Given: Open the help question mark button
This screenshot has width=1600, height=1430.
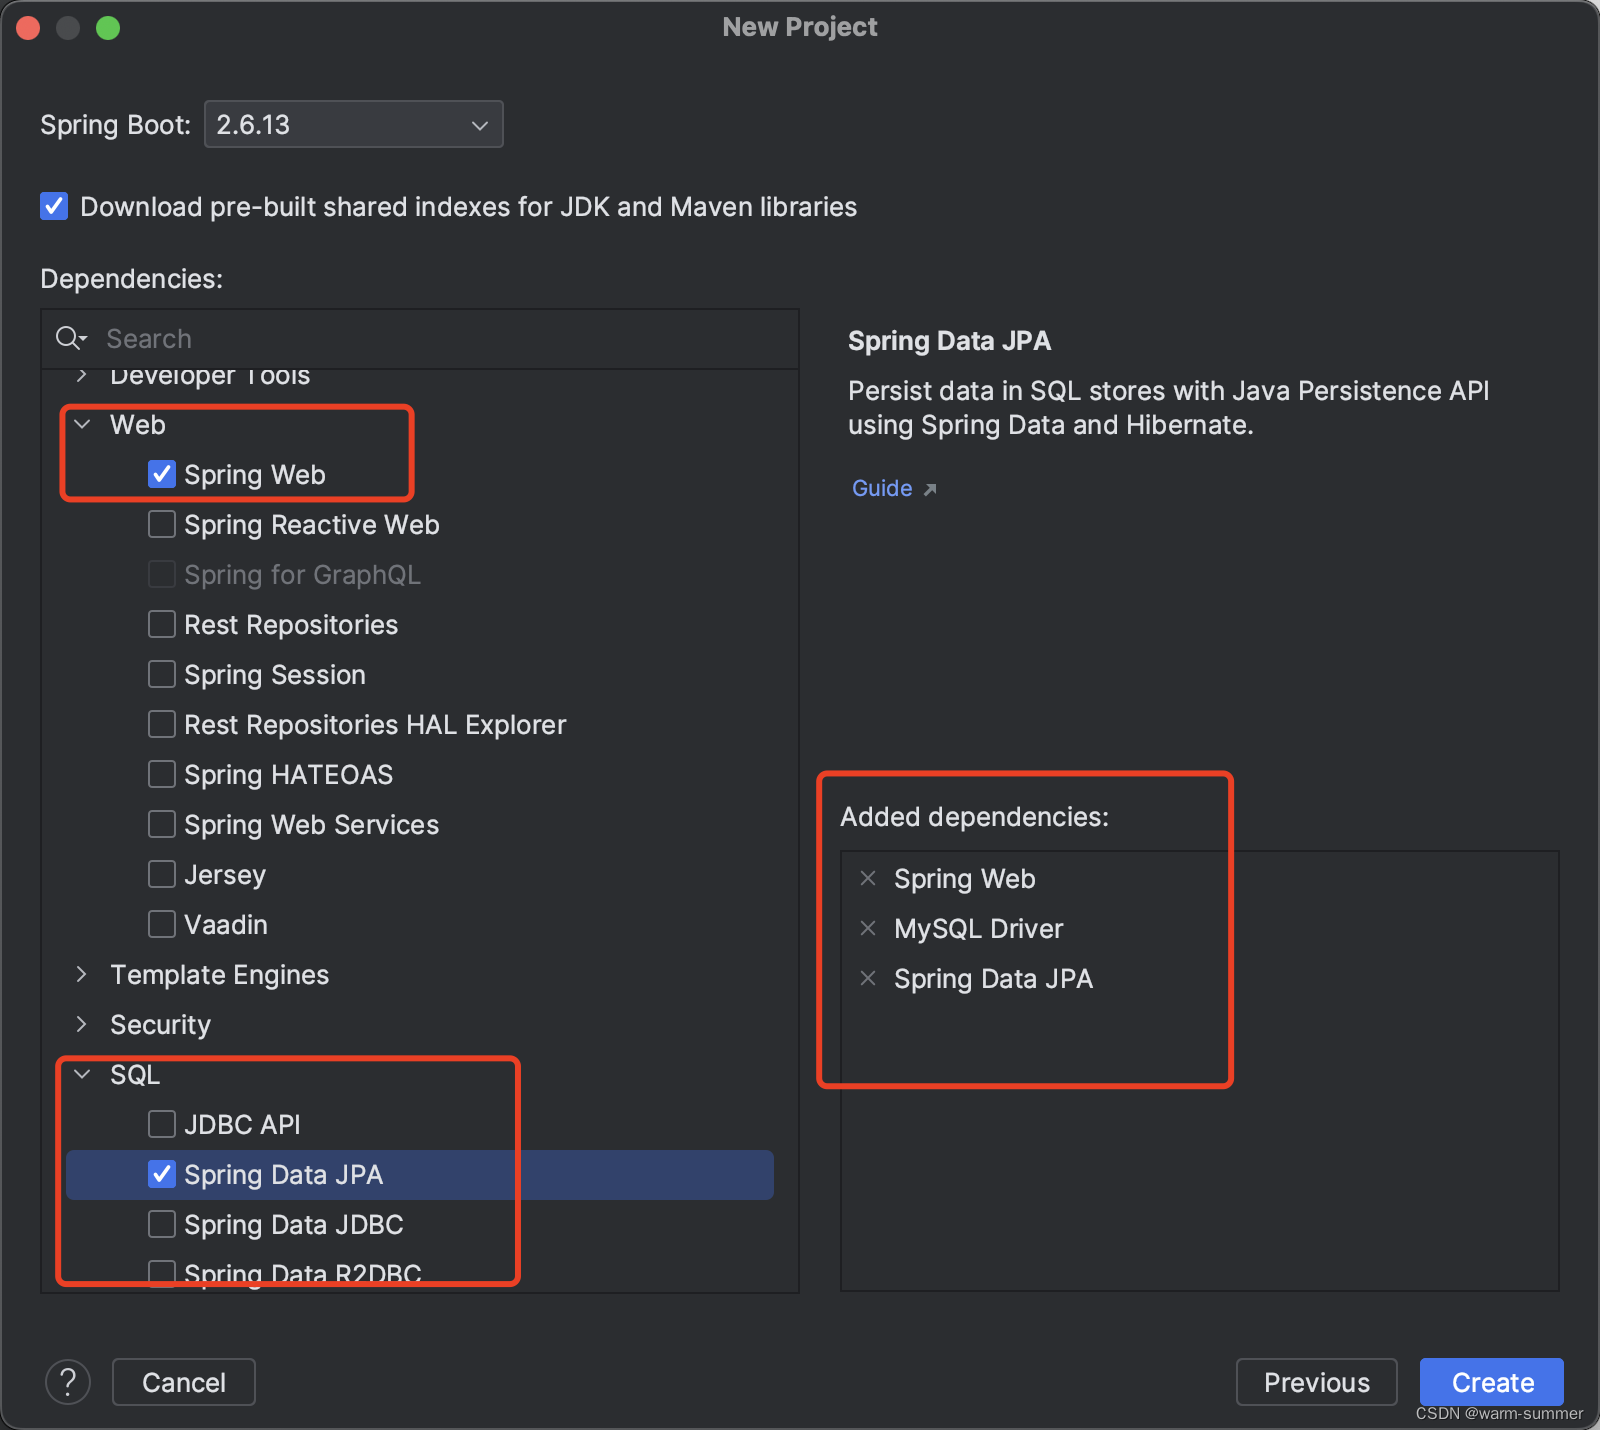Looking at the screenshot, I should coord(68,1382).
